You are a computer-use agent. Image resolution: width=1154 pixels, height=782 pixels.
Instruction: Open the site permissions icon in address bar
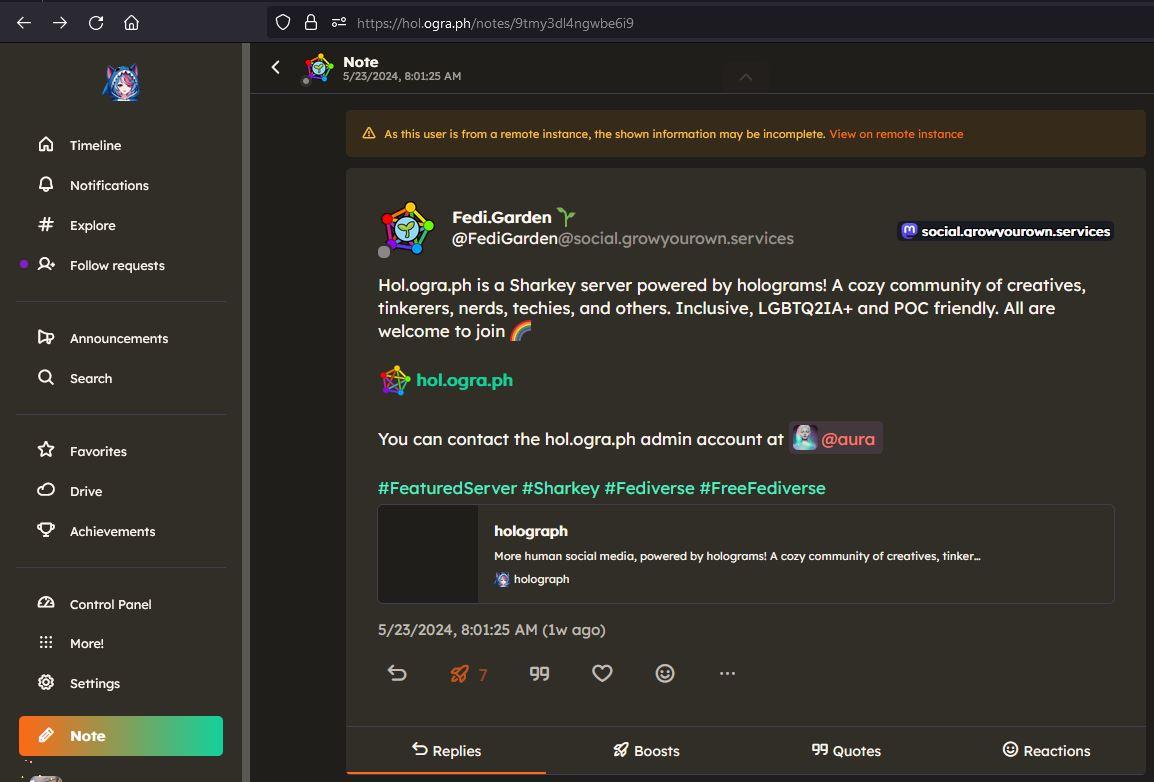coord(339,23)
